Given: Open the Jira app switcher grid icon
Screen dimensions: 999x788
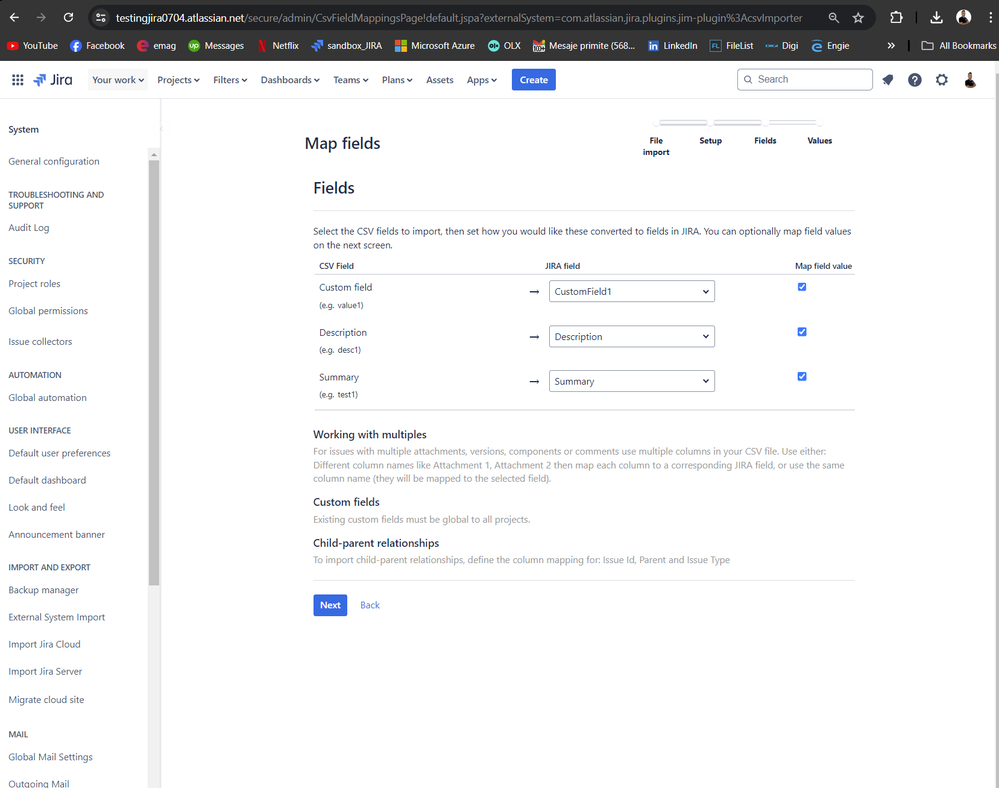Looking at the screenshot, I should pos(18,80).
